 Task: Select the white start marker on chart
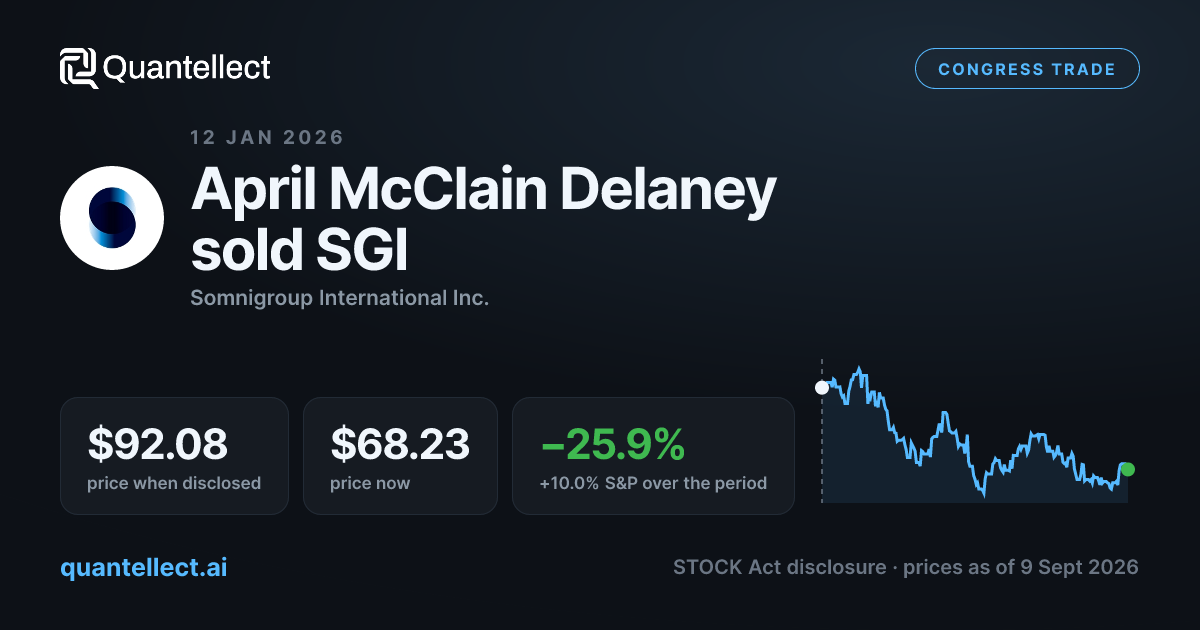click(822, 388)
